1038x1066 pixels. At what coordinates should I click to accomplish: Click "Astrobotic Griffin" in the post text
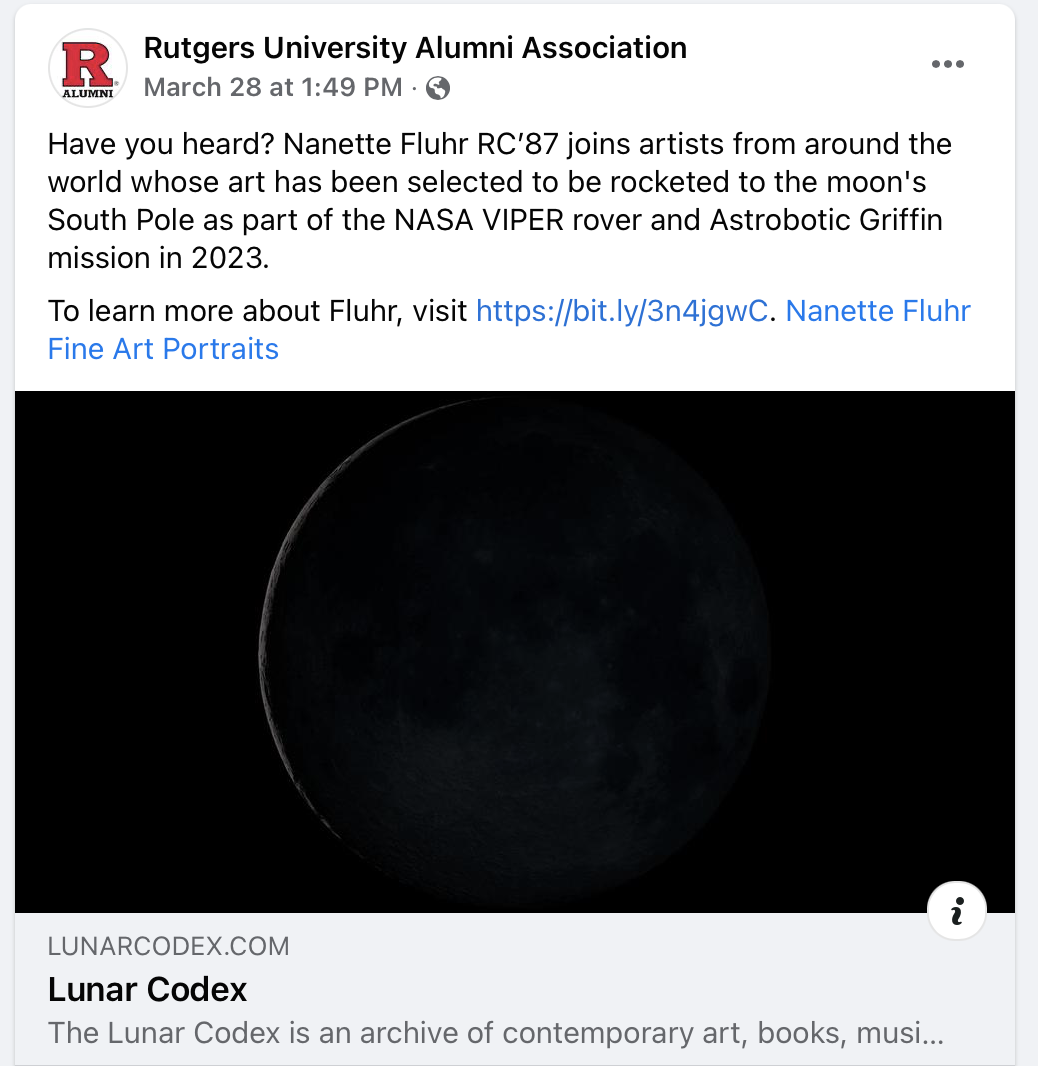click(826, 220)
